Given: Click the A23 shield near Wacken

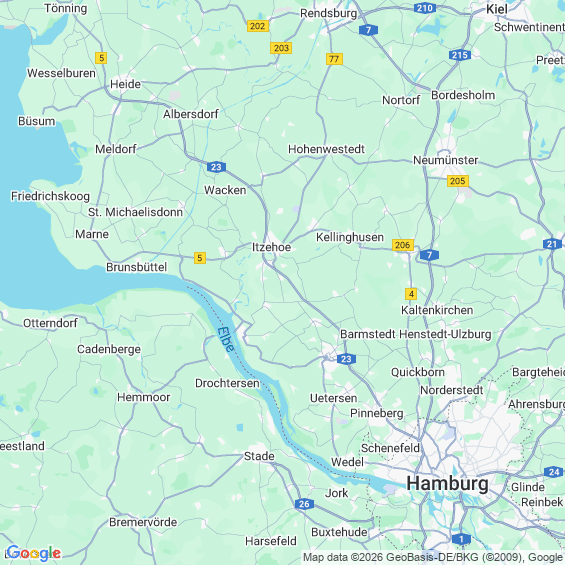Looking at the screenshot, I should point(216,167).
